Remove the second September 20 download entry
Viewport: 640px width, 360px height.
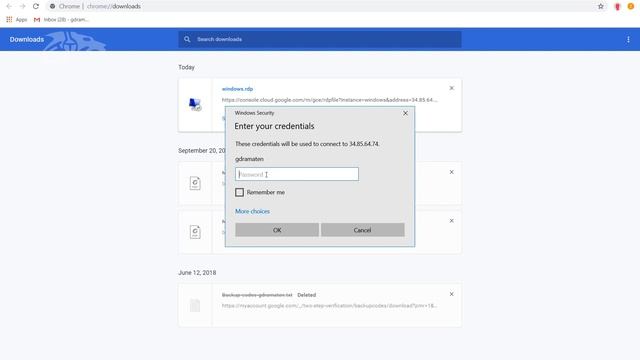pyautogui.click(x=451, y=221)
